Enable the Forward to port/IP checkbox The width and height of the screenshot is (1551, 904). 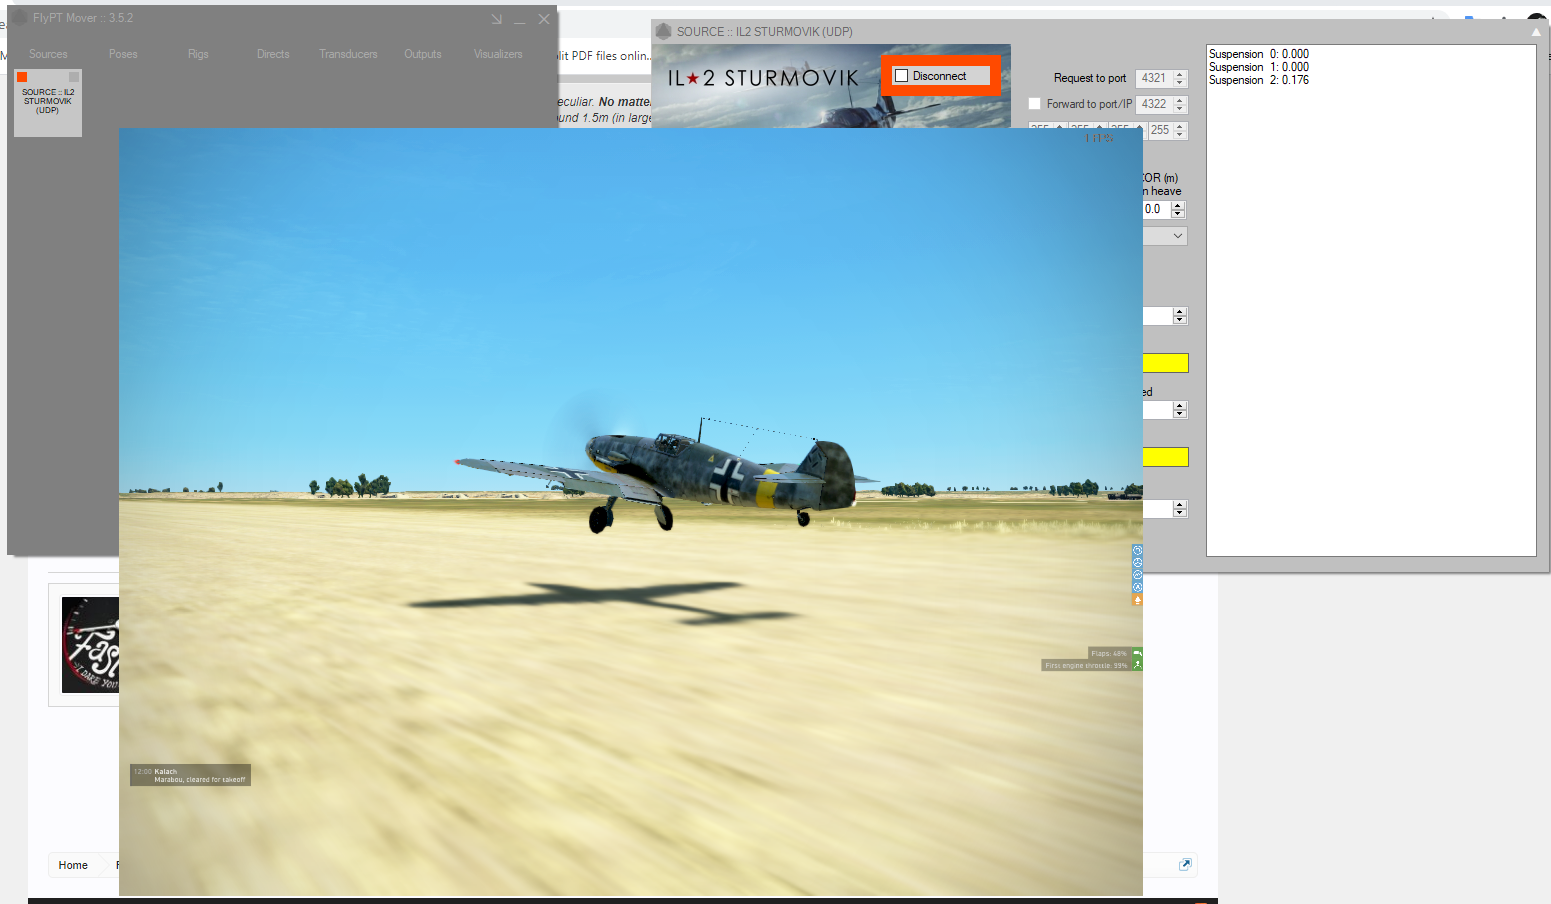click(x=1035, y=104)
